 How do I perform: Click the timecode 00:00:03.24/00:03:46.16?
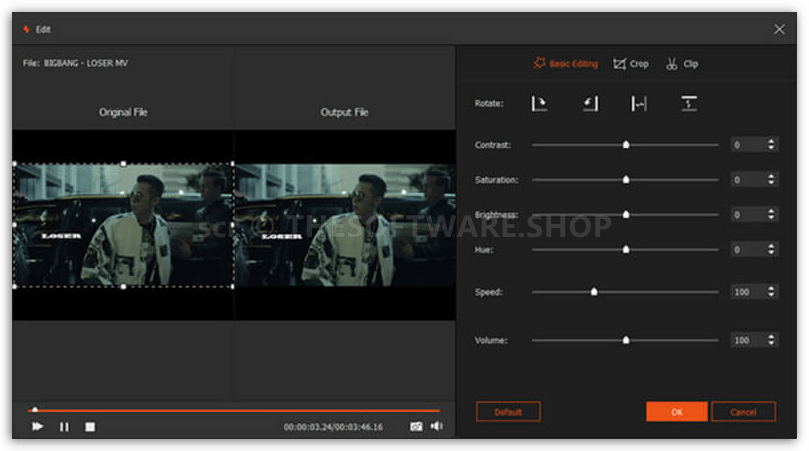point(333,427)
